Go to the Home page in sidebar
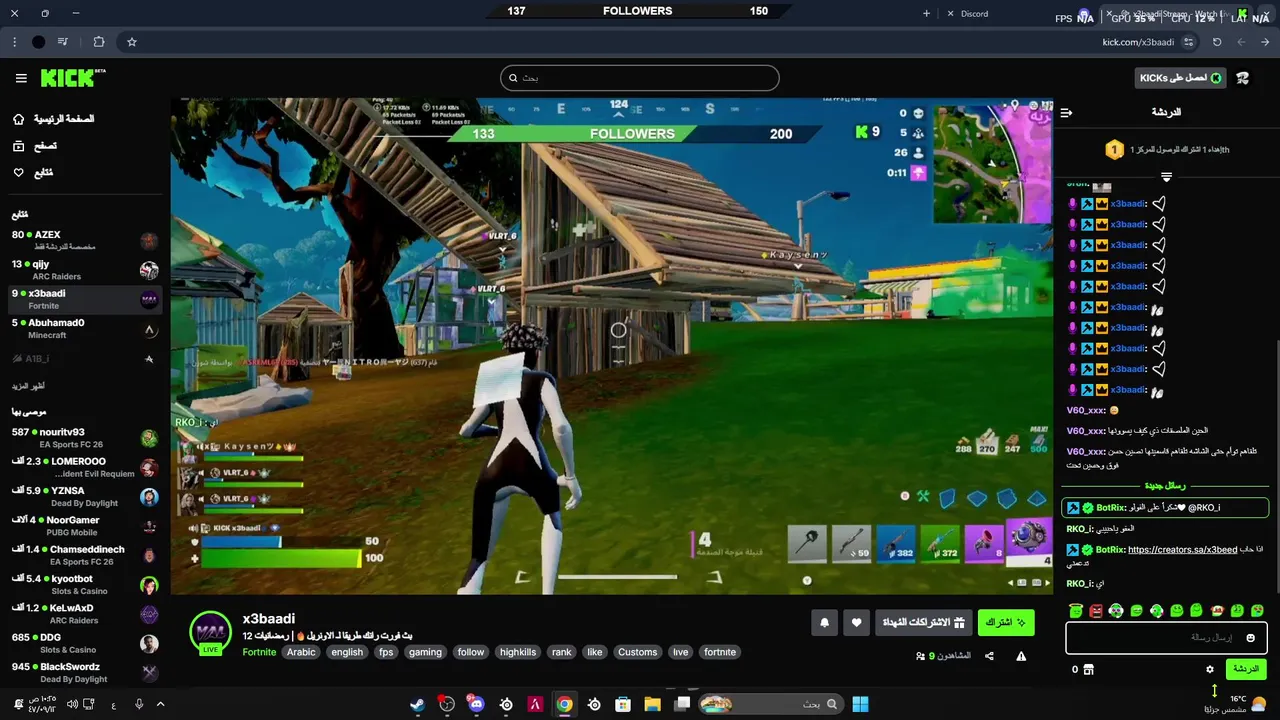Viewport: 1280px width, 720px height. pos(54,119)
